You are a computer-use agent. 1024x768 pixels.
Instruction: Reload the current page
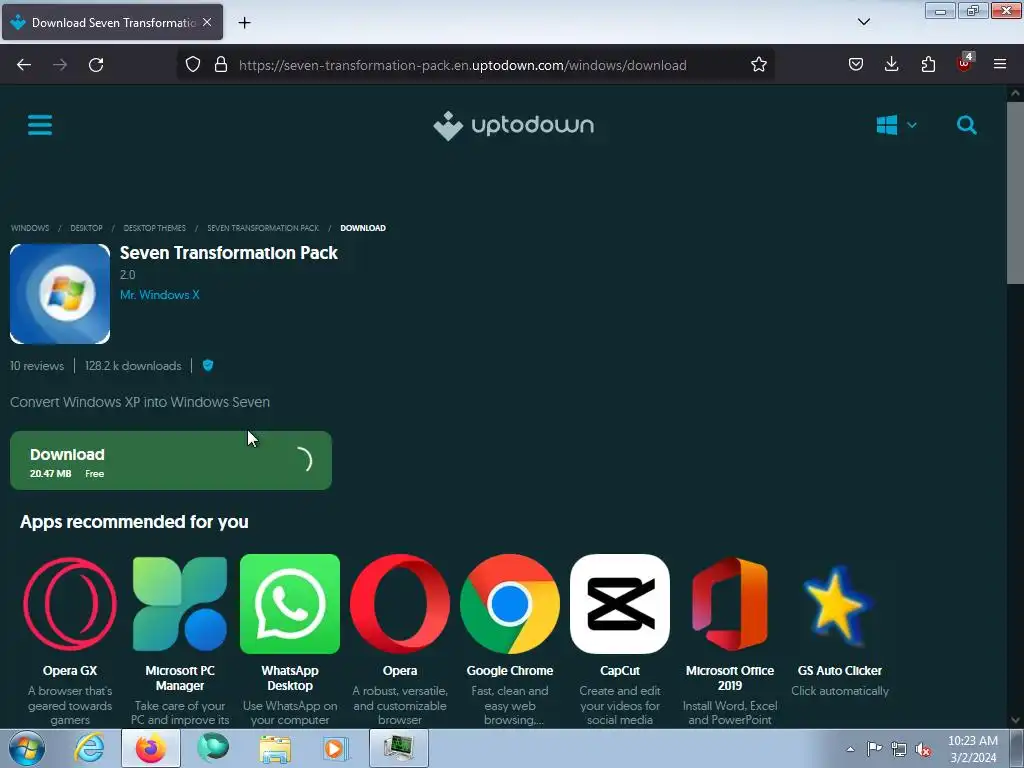[96, 65]
